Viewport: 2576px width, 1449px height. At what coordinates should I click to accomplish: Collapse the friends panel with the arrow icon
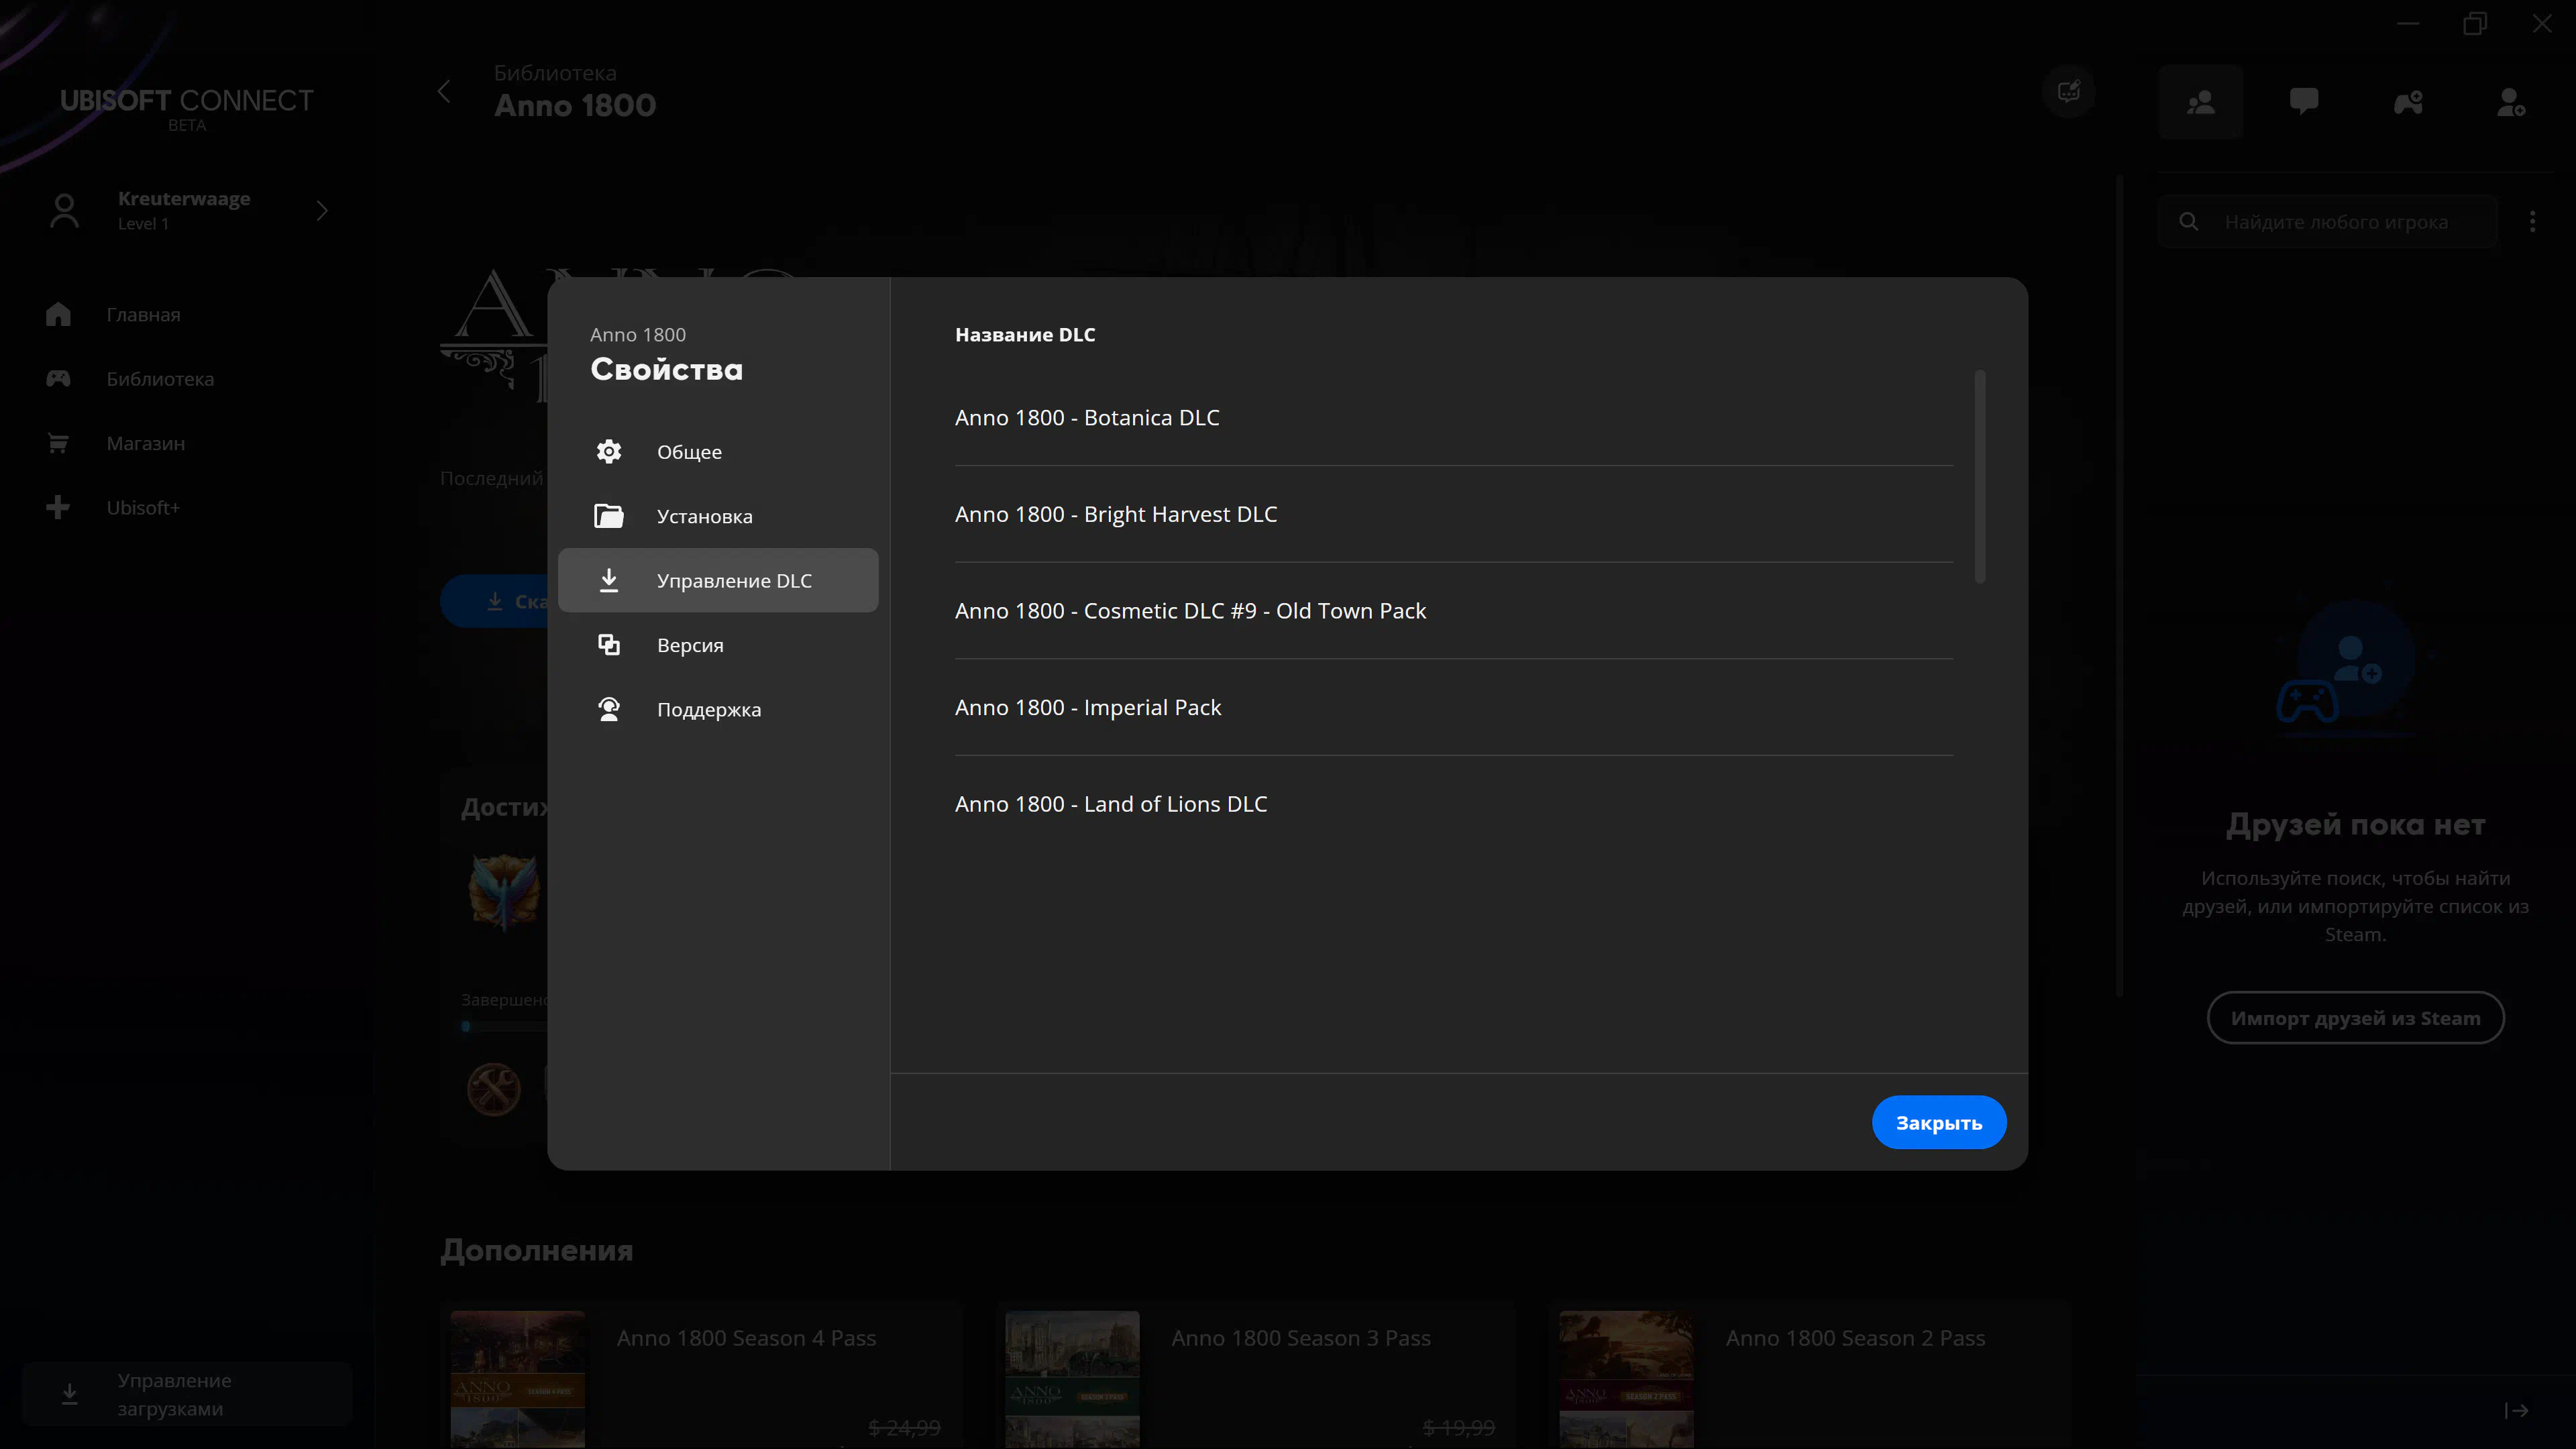pos(2516,1411)
